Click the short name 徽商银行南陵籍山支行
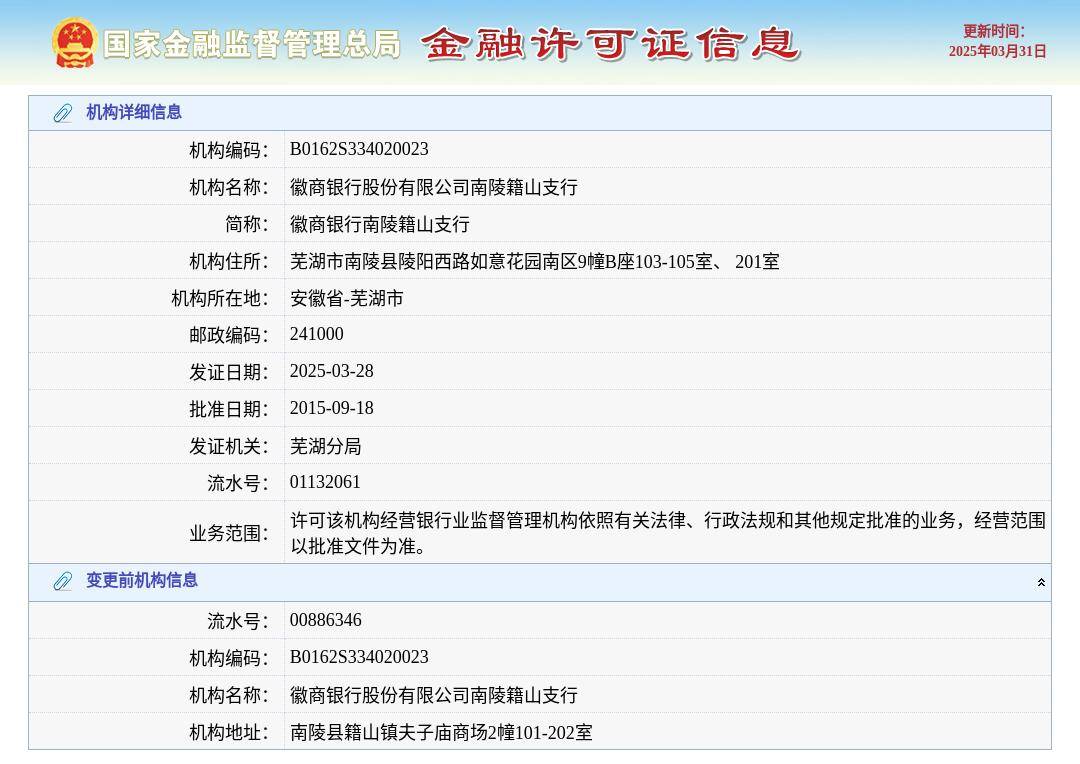The width and height of the screenshot is (1080, 764). click(379, 223)
